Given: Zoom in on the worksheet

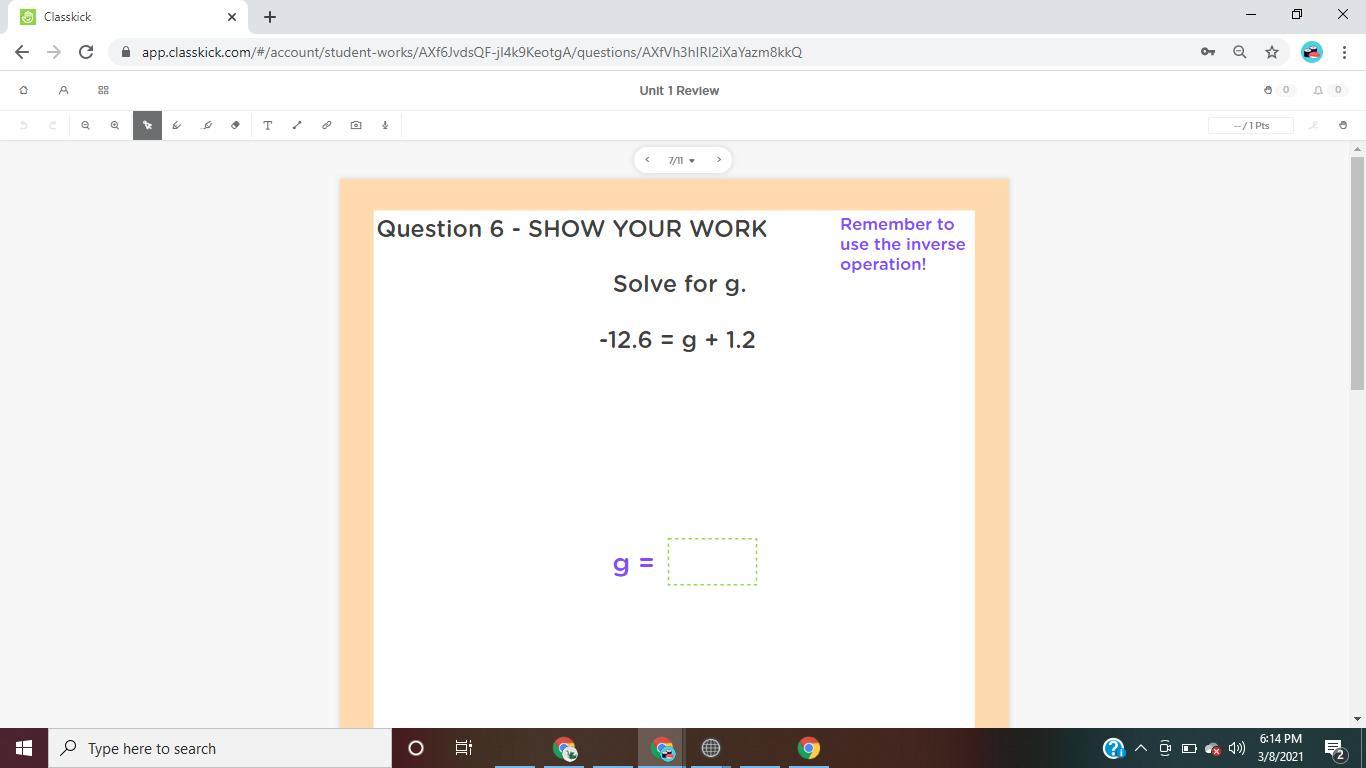Looking at the screenshot, I should 115,125.
